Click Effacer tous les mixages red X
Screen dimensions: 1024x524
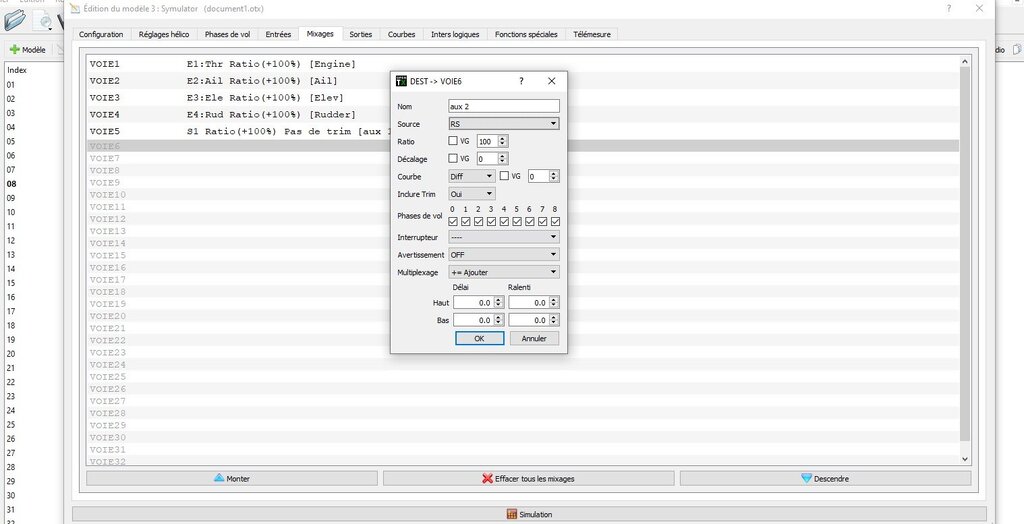coord(528,479)
